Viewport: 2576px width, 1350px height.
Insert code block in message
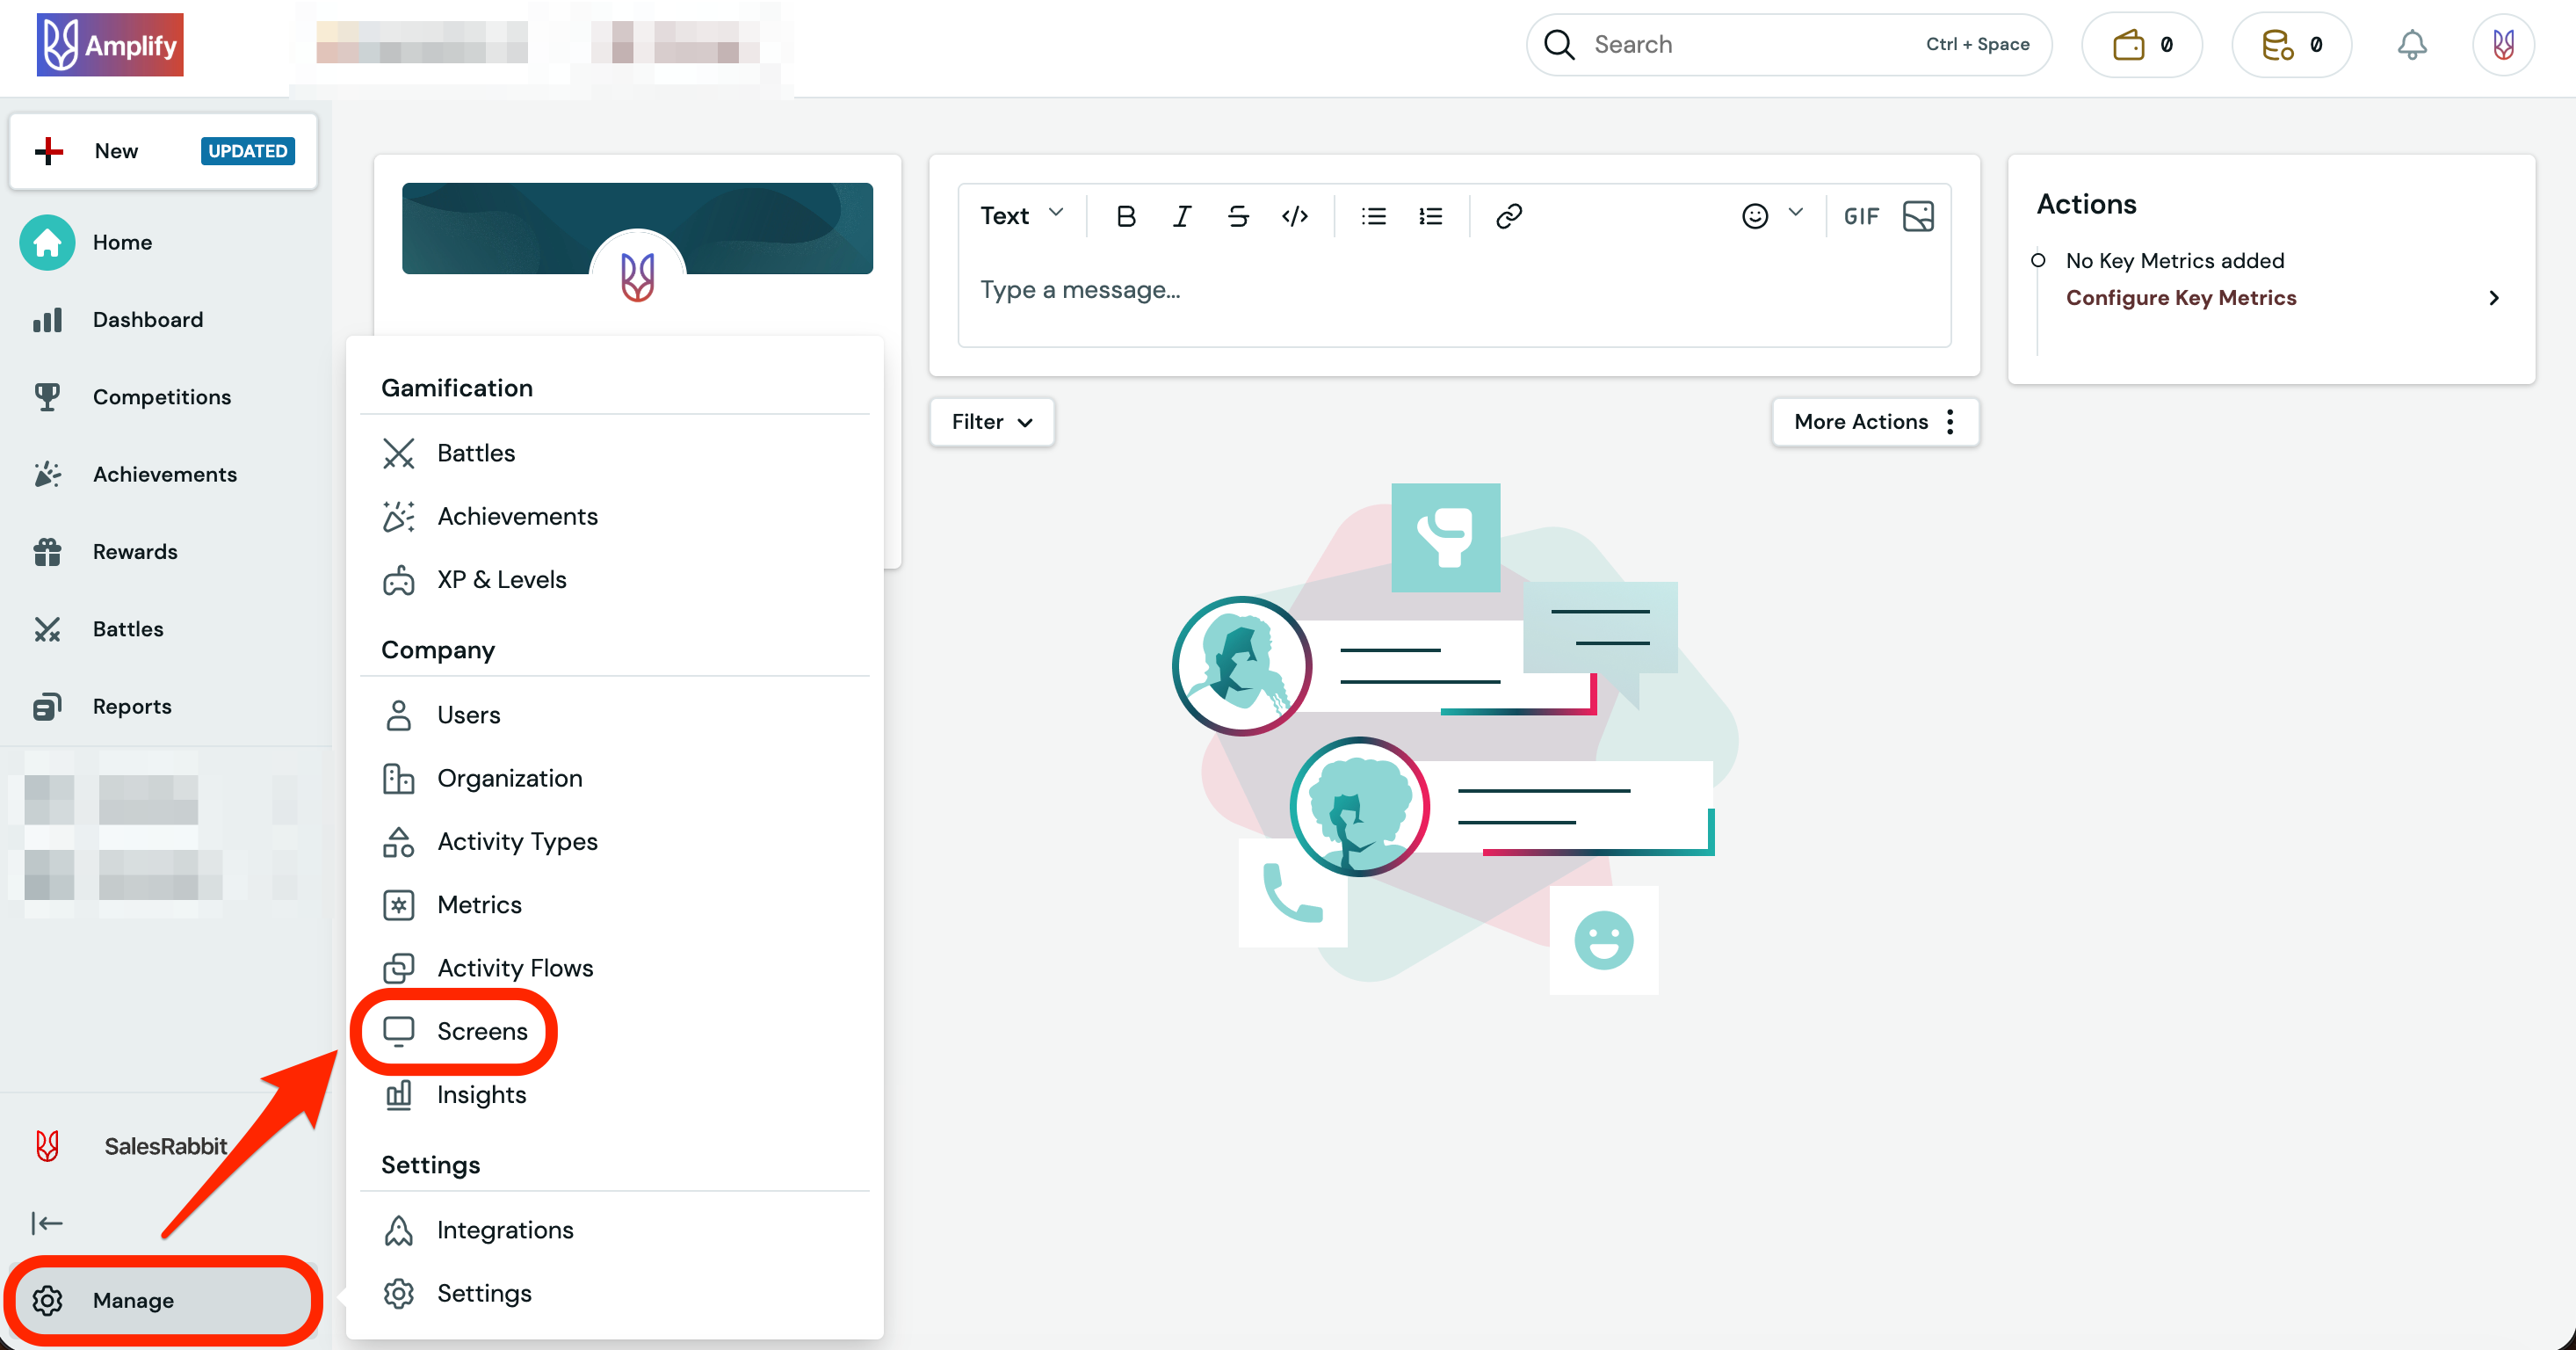pos(1295,216)
